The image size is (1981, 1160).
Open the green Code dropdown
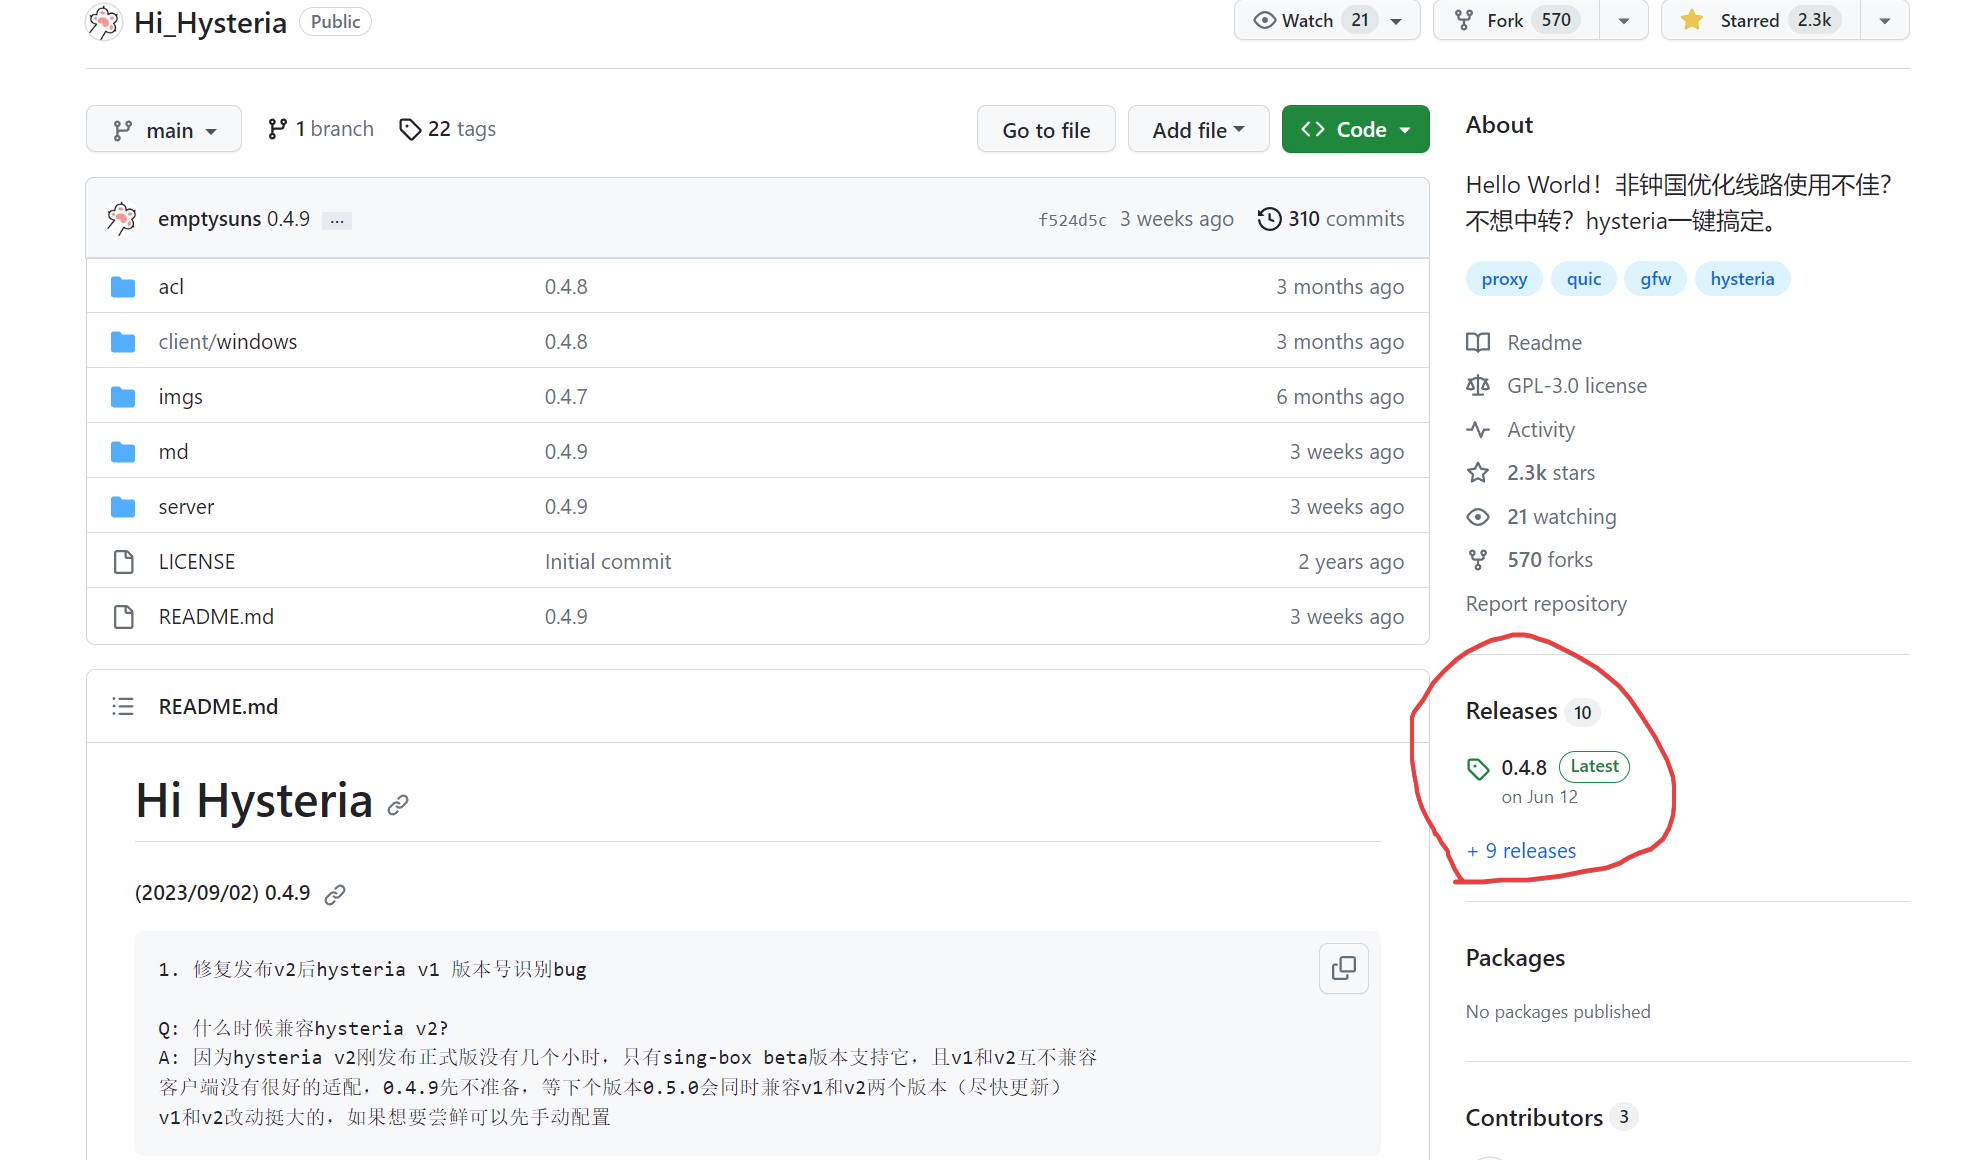[x=1355, y=130]
